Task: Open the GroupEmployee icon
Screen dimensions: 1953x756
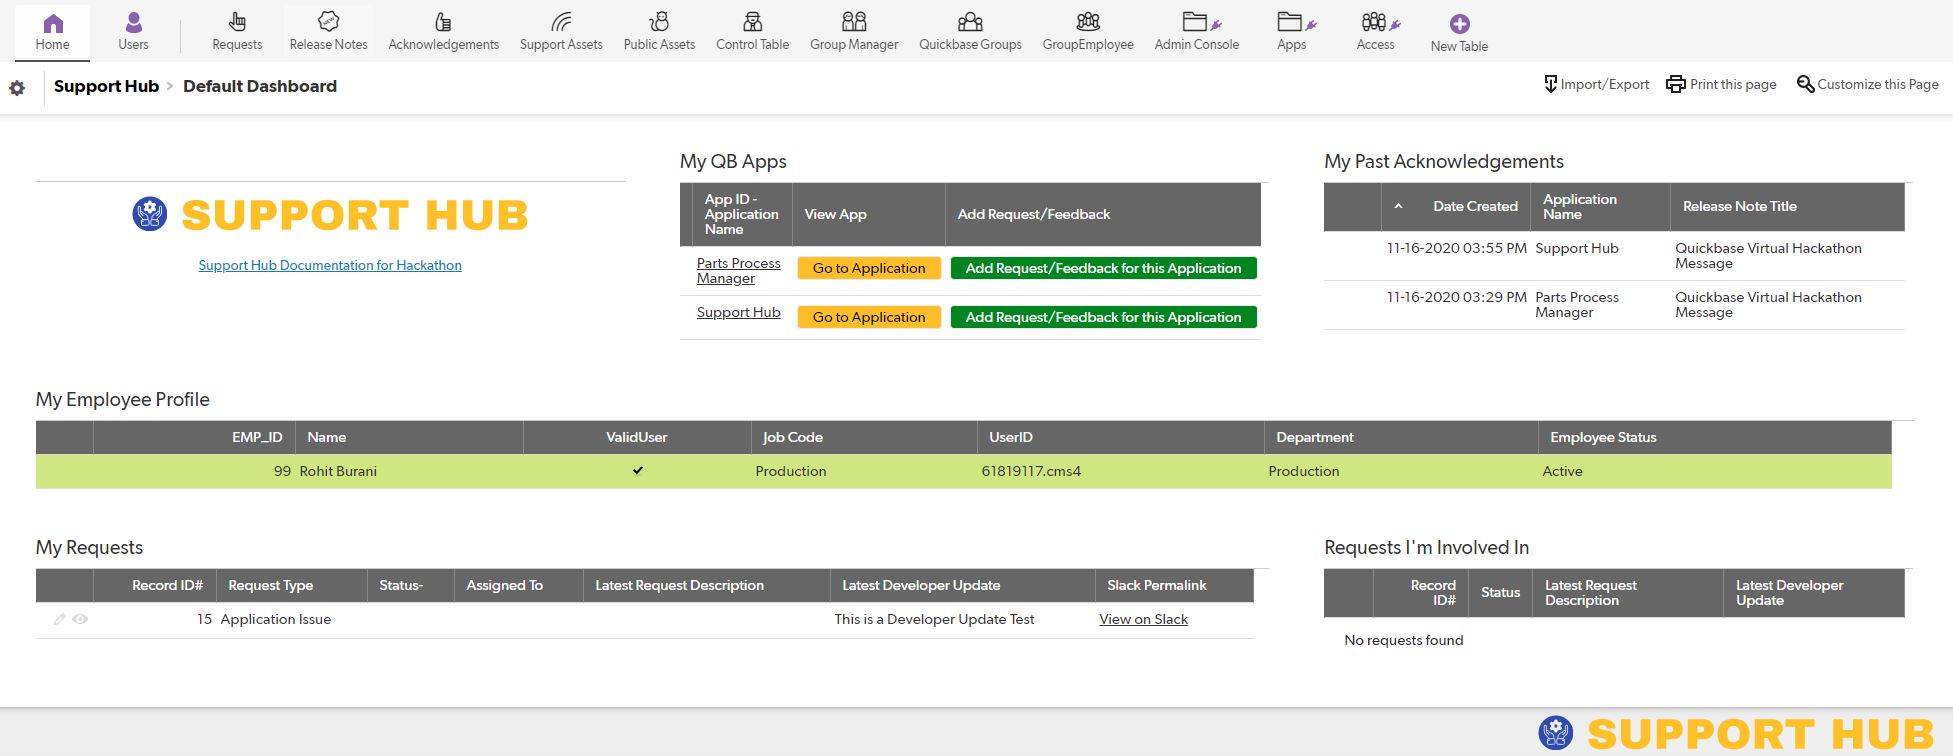Action: click(x=1088, y=21)
